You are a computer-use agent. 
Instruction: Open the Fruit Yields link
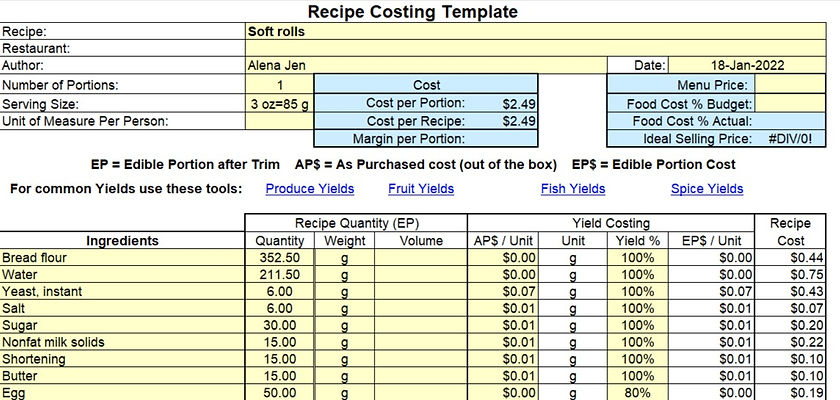[421, 189]
